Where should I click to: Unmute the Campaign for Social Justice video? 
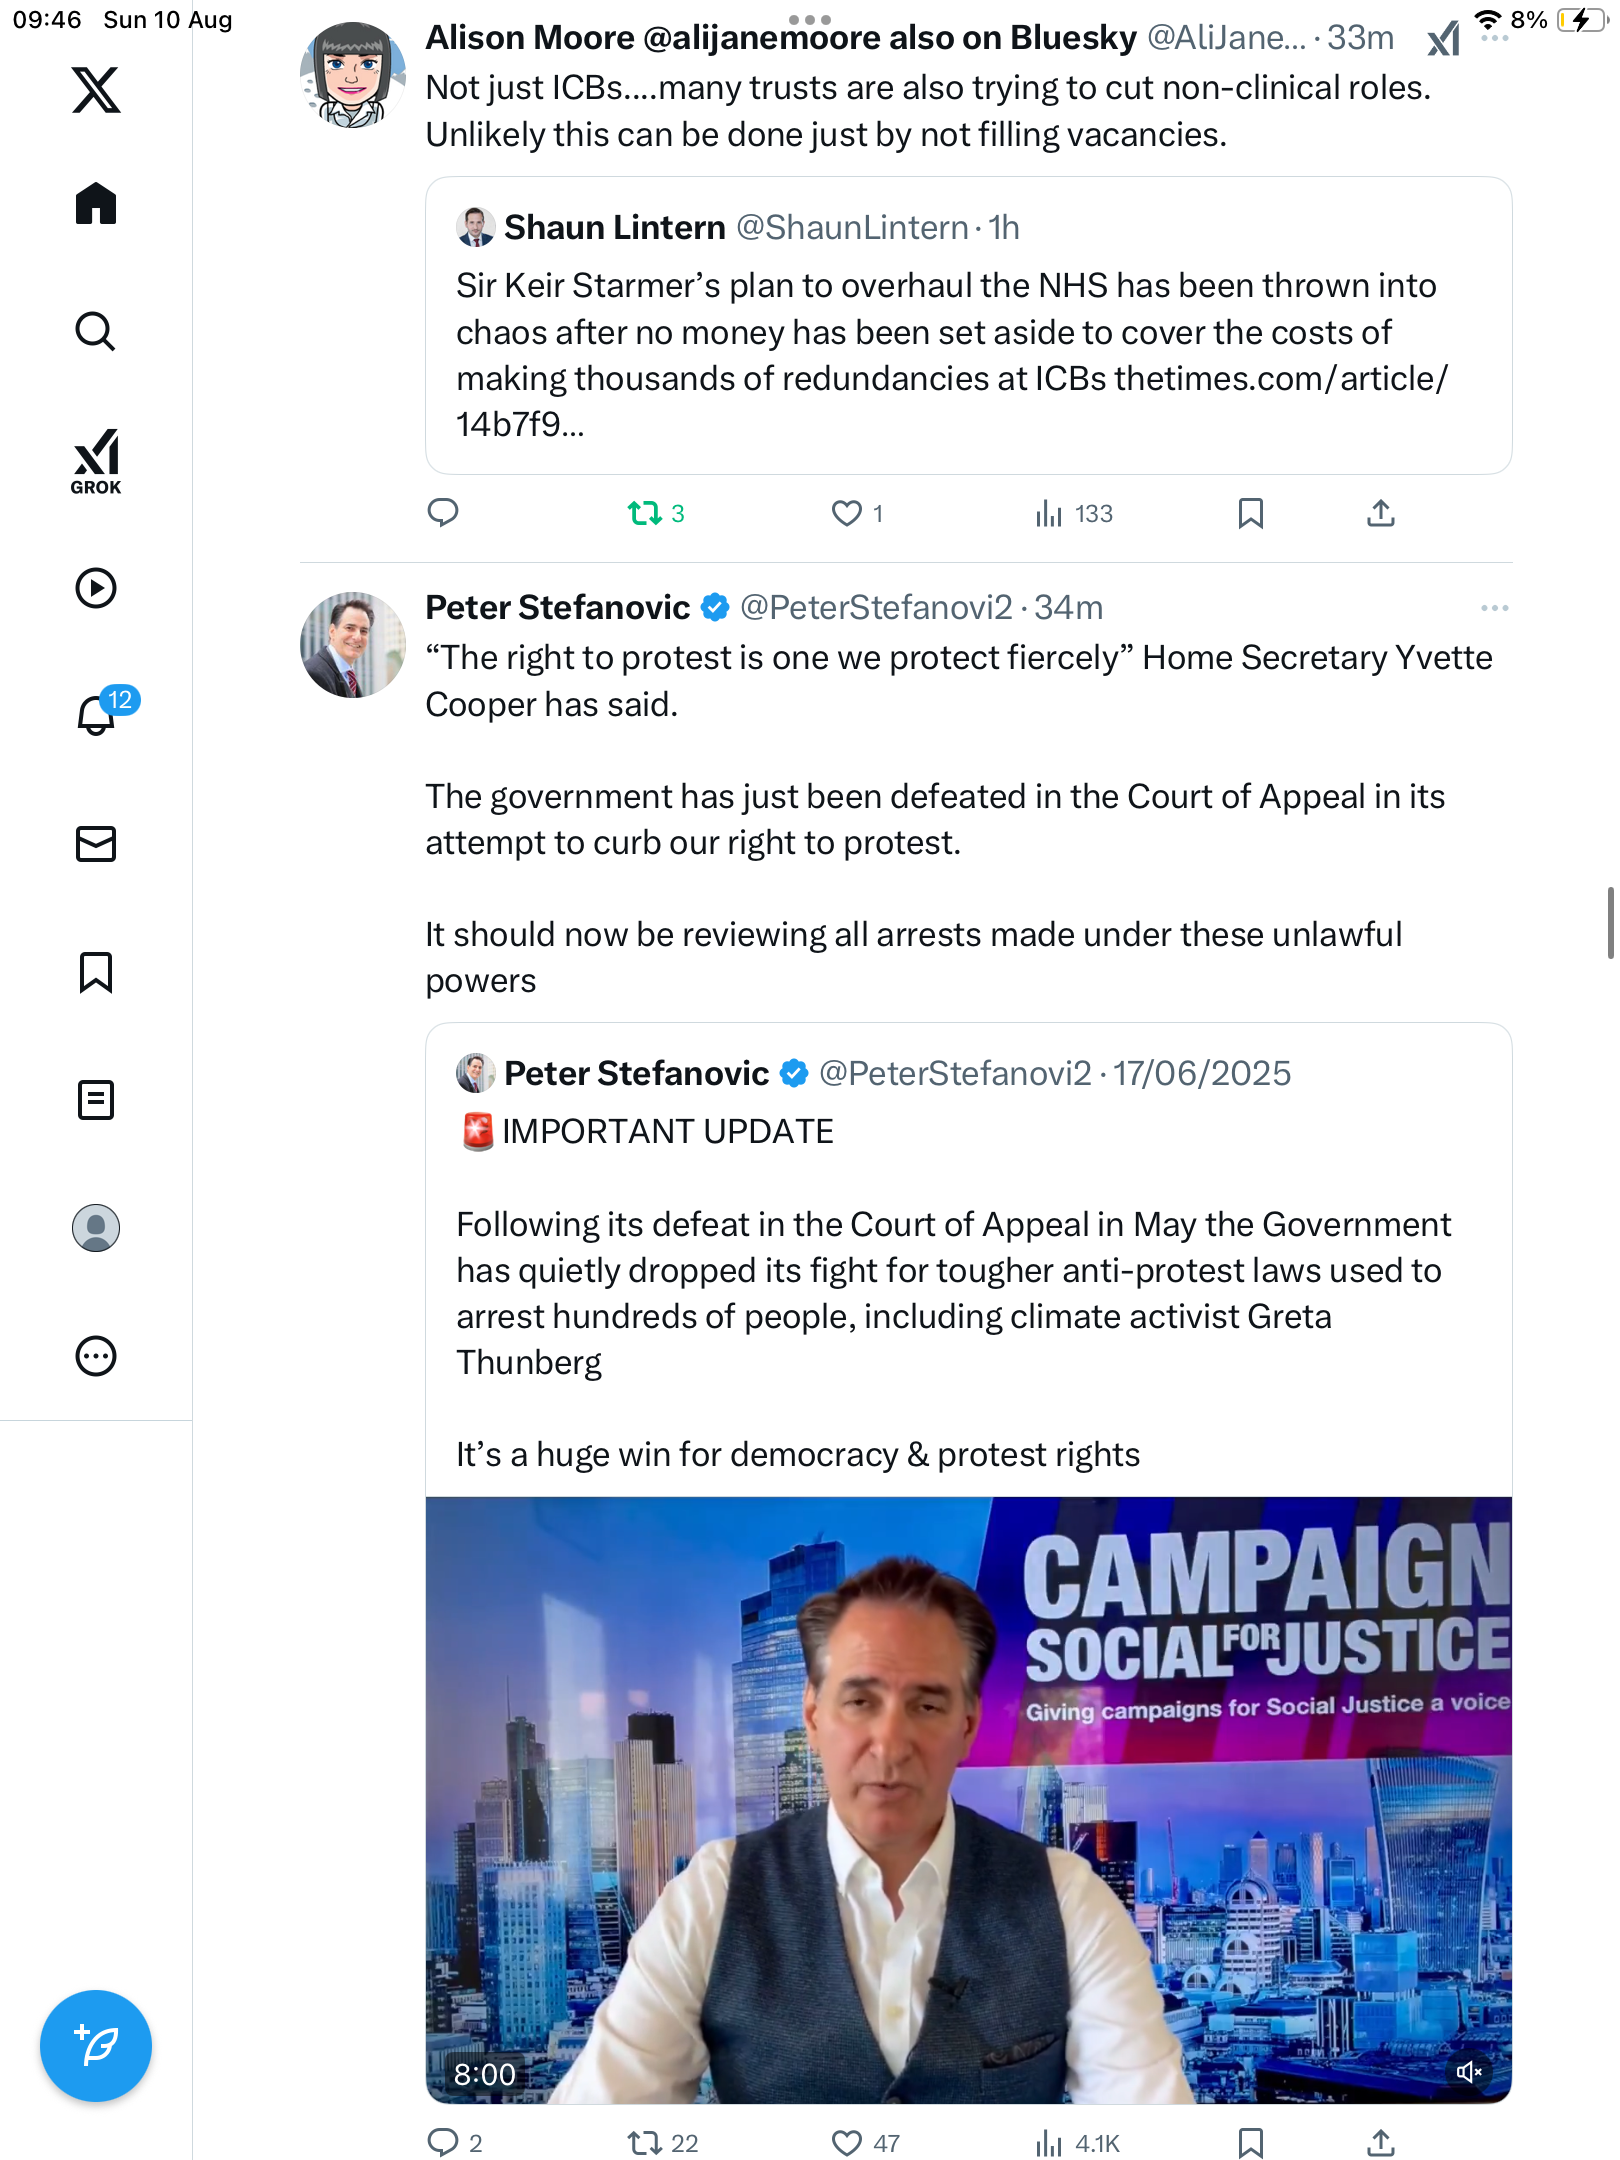[x=1468, y=2072]
